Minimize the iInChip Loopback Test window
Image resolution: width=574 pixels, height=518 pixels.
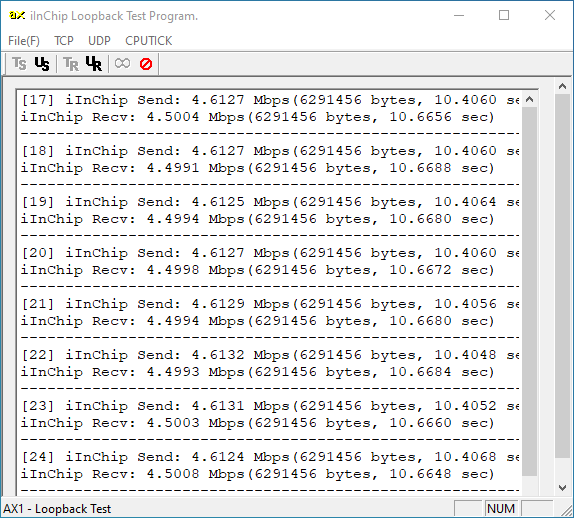pyautogui.click(x=459, y=15)
